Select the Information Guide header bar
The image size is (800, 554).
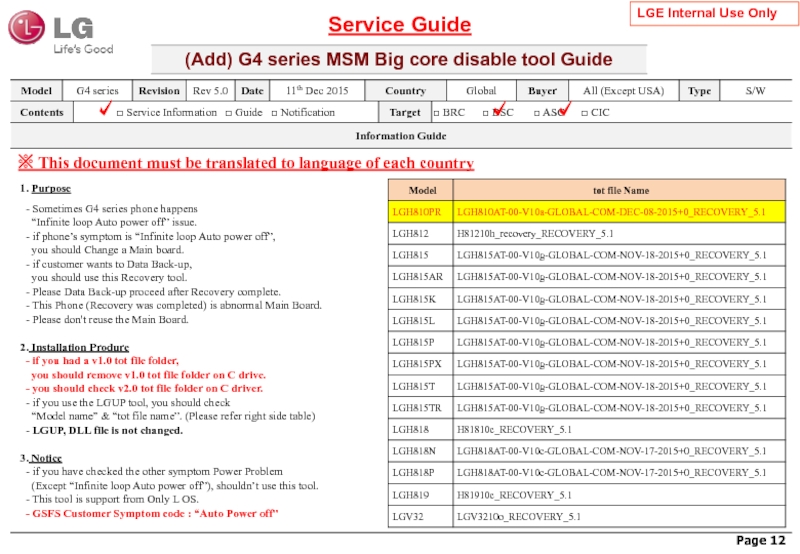(400, 135)
